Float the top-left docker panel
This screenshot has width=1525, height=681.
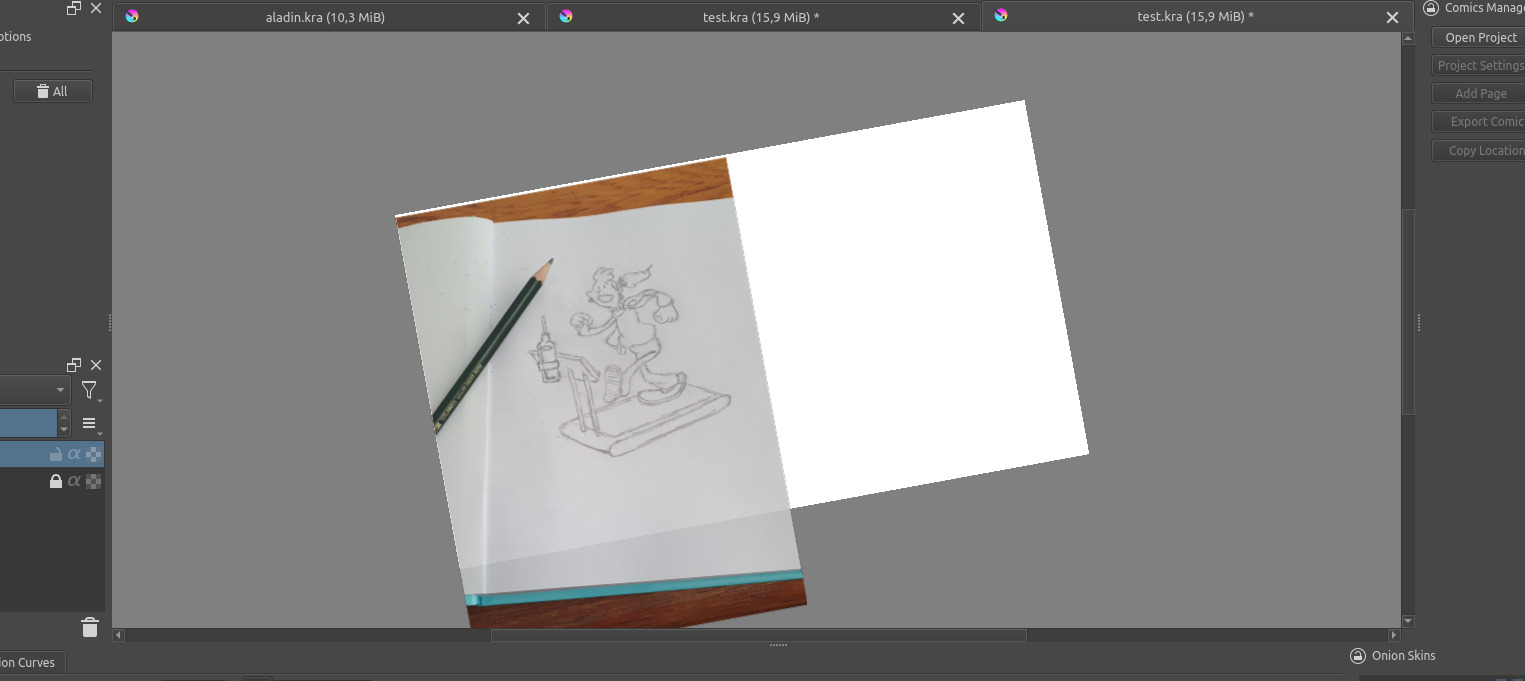coord(74,8)
